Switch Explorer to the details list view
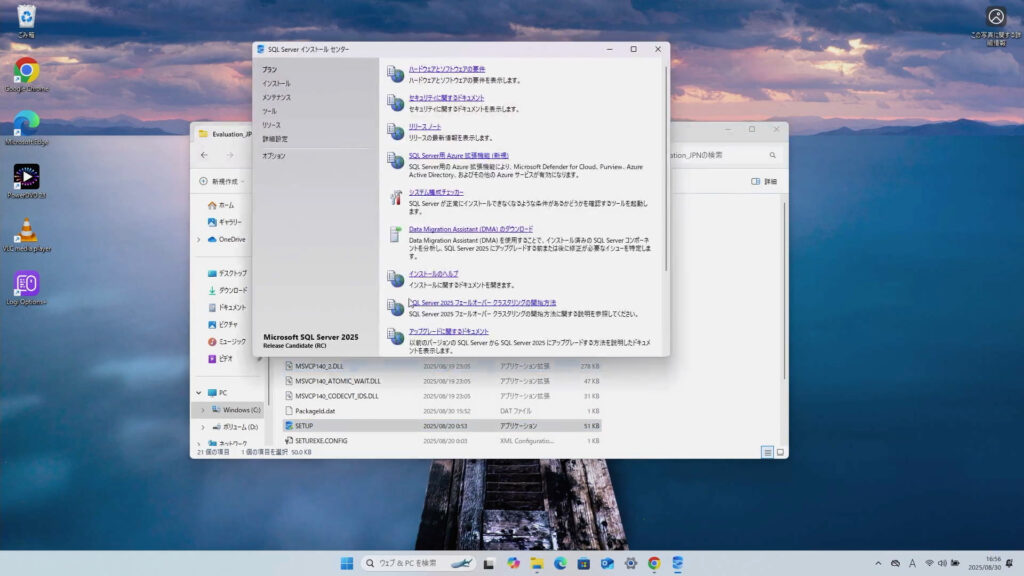 [767, 452]
